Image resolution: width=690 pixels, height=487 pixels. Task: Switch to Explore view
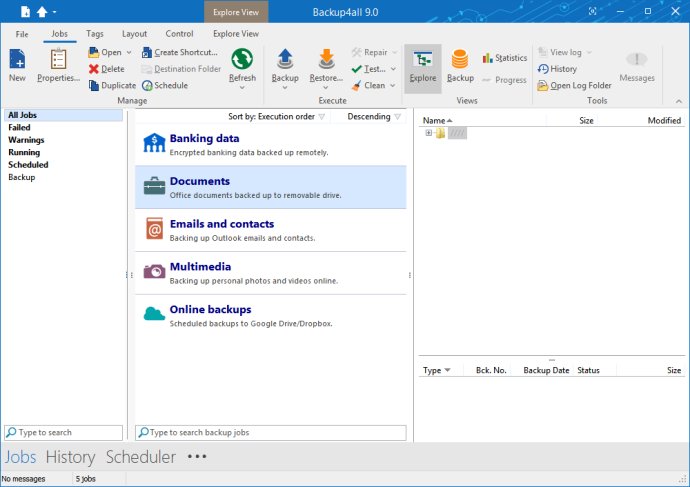(423, 68)
